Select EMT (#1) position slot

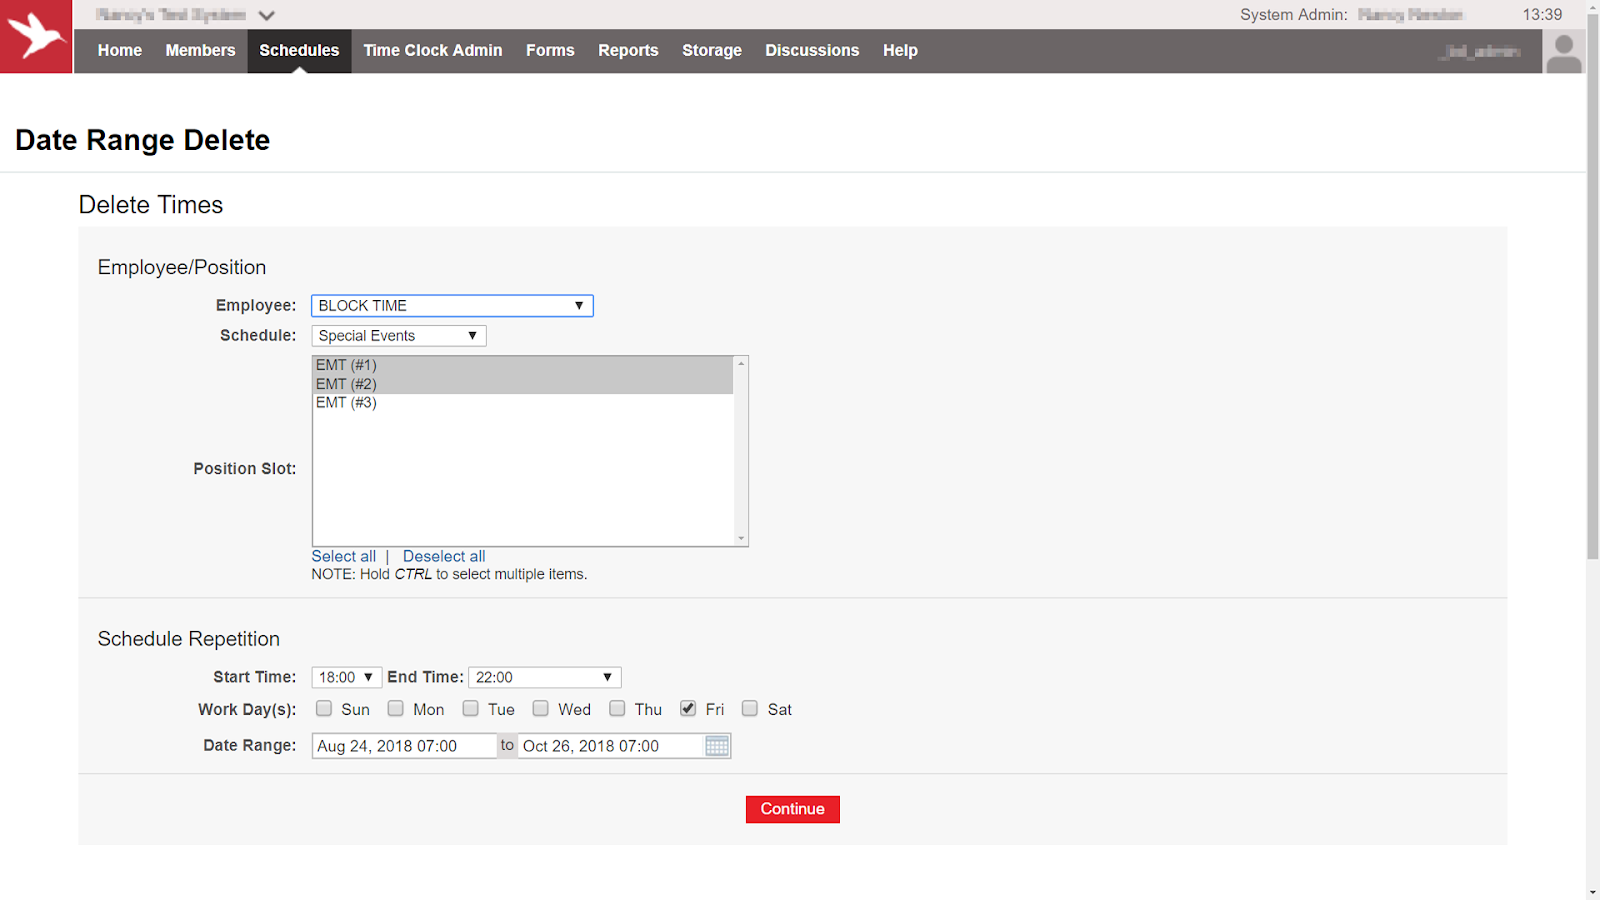[523, 366]
